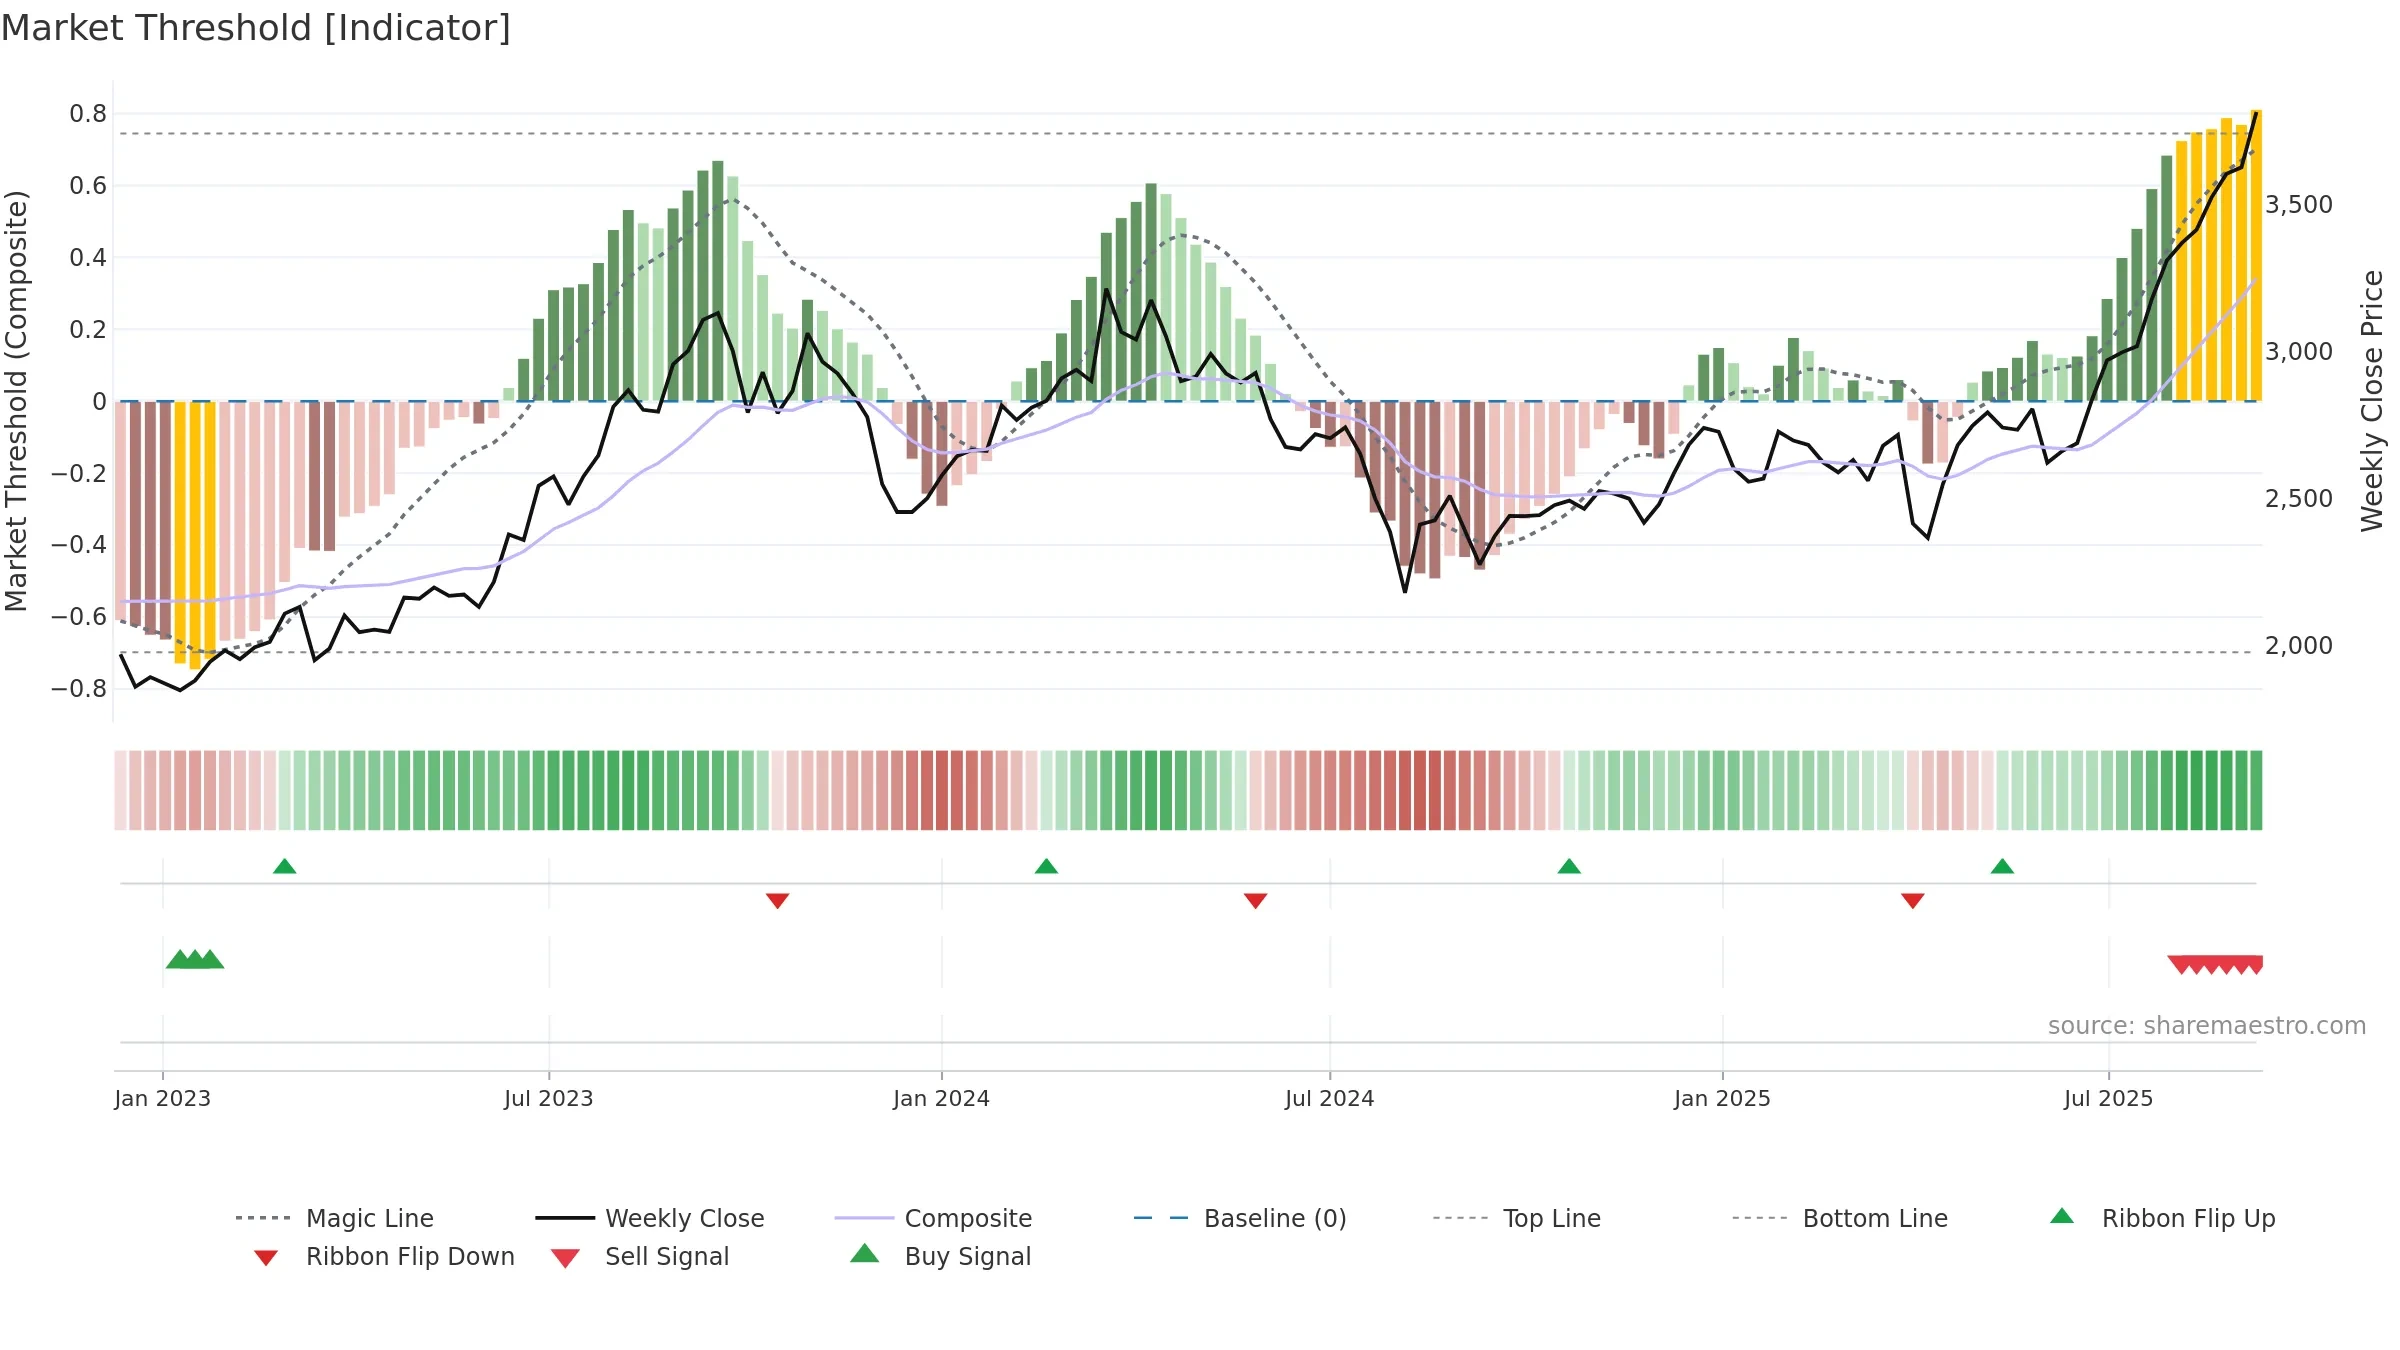The image size is (2400, 1350).
Task: Click the green Ribbon Flip Up marker near October 2024
Action: [1569, 866]
